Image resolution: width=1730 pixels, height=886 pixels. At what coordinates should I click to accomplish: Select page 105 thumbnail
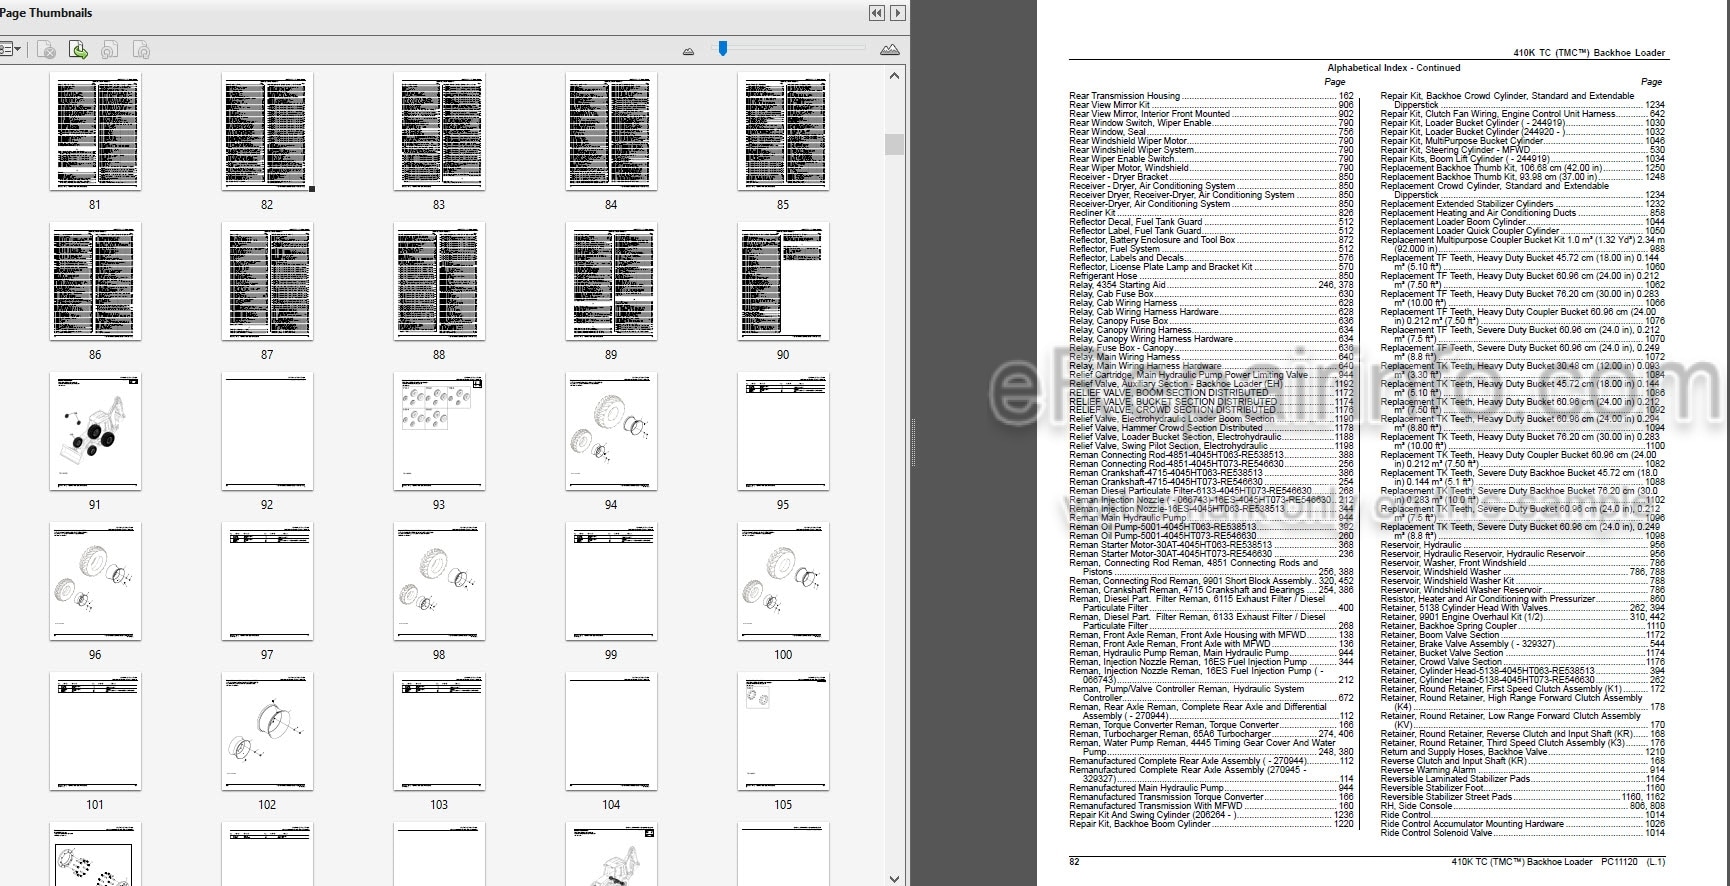[783, 732]
